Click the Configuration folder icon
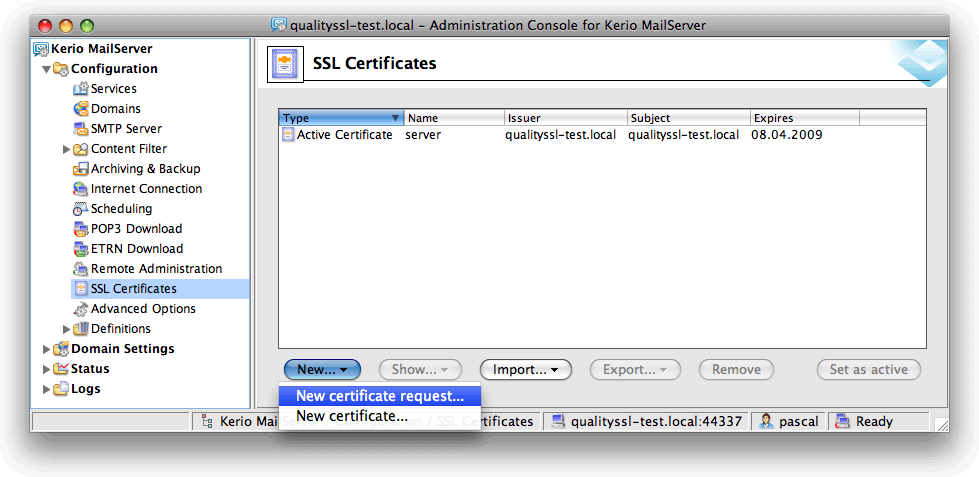The height and width of the screenshot is (477, 979). (x=61, y=69)
